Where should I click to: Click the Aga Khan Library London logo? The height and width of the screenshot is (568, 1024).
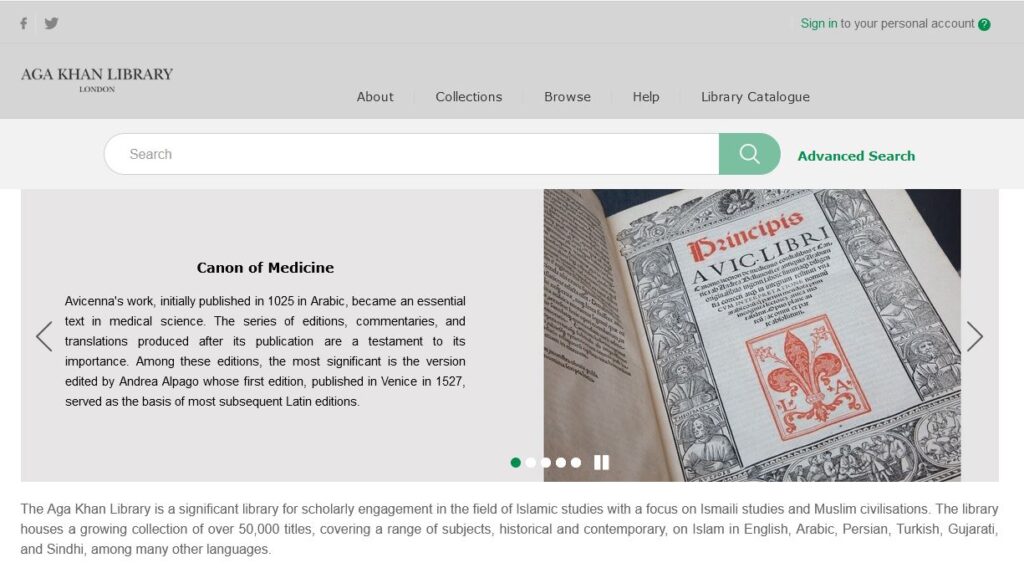click(97, 79)
